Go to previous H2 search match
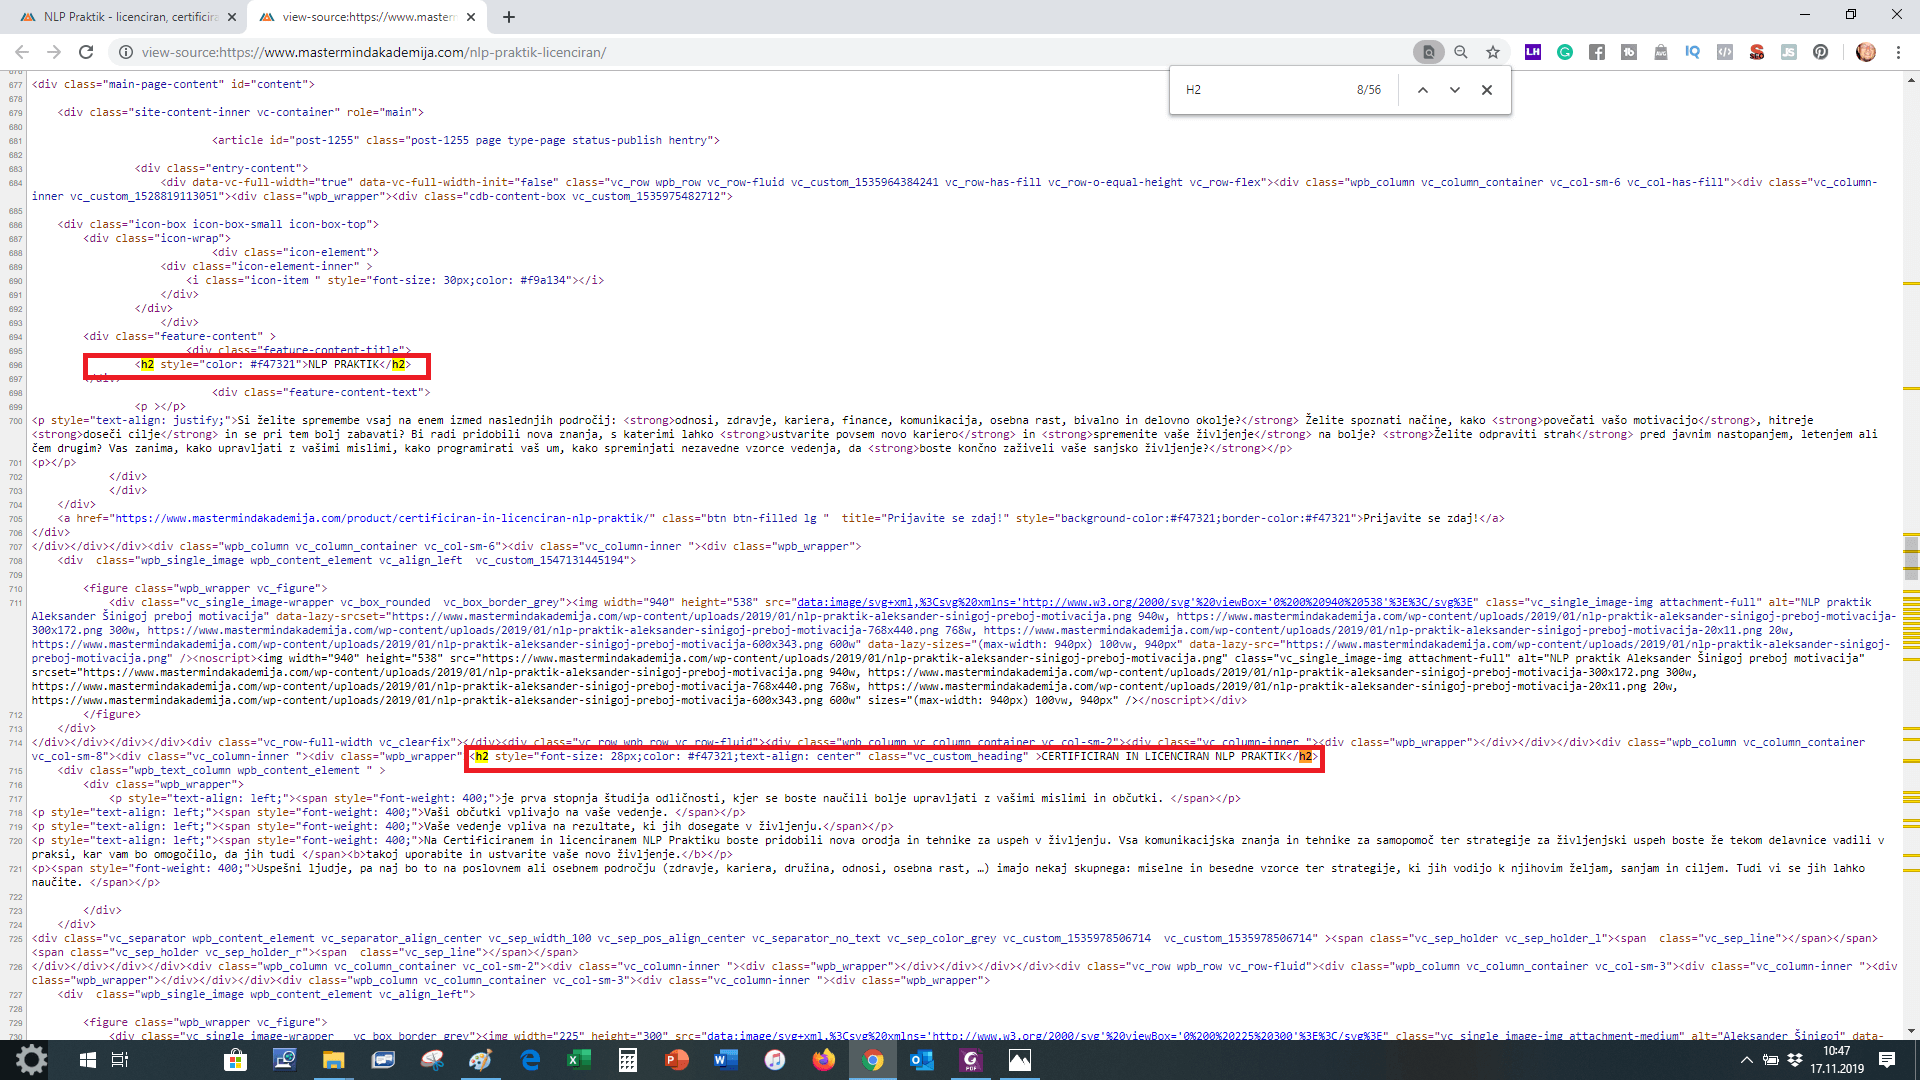 point(1423,90)
